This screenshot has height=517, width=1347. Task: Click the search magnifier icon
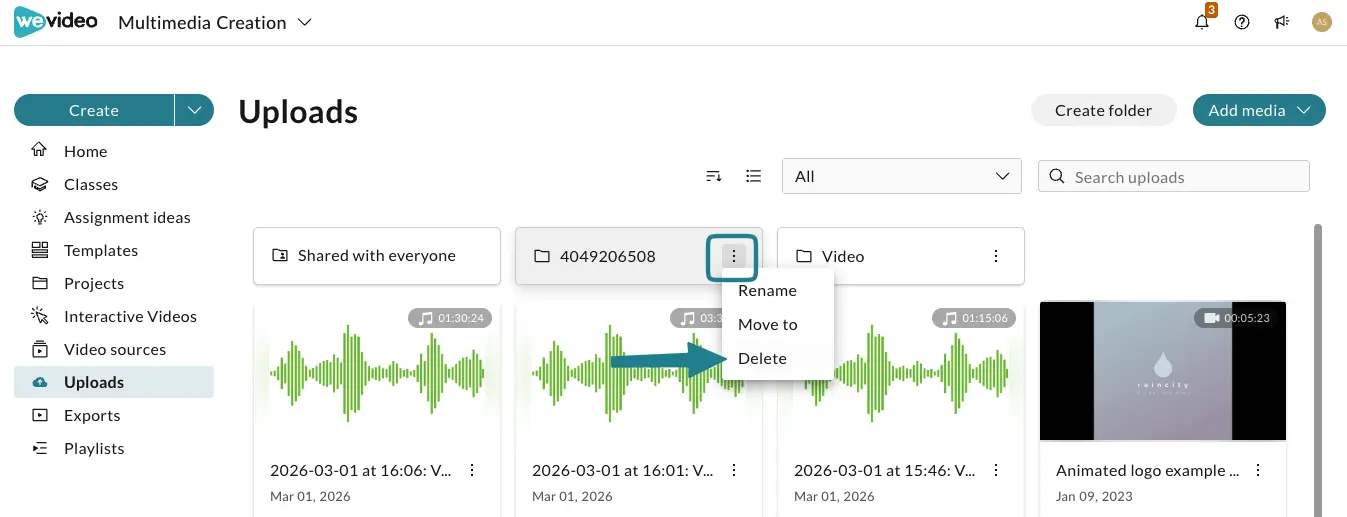pos(1057,177)
